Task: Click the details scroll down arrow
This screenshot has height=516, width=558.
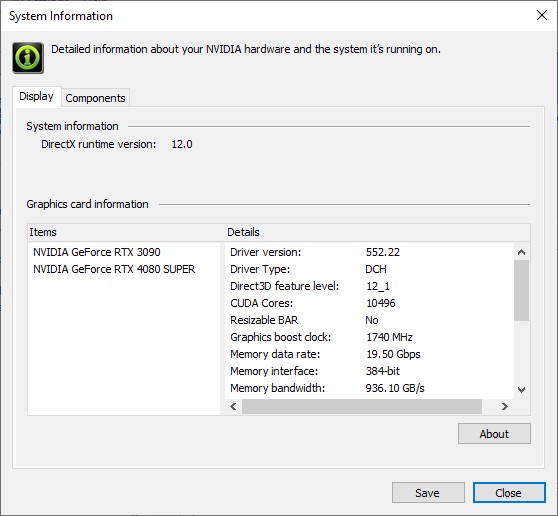Action: coord(521,390)
